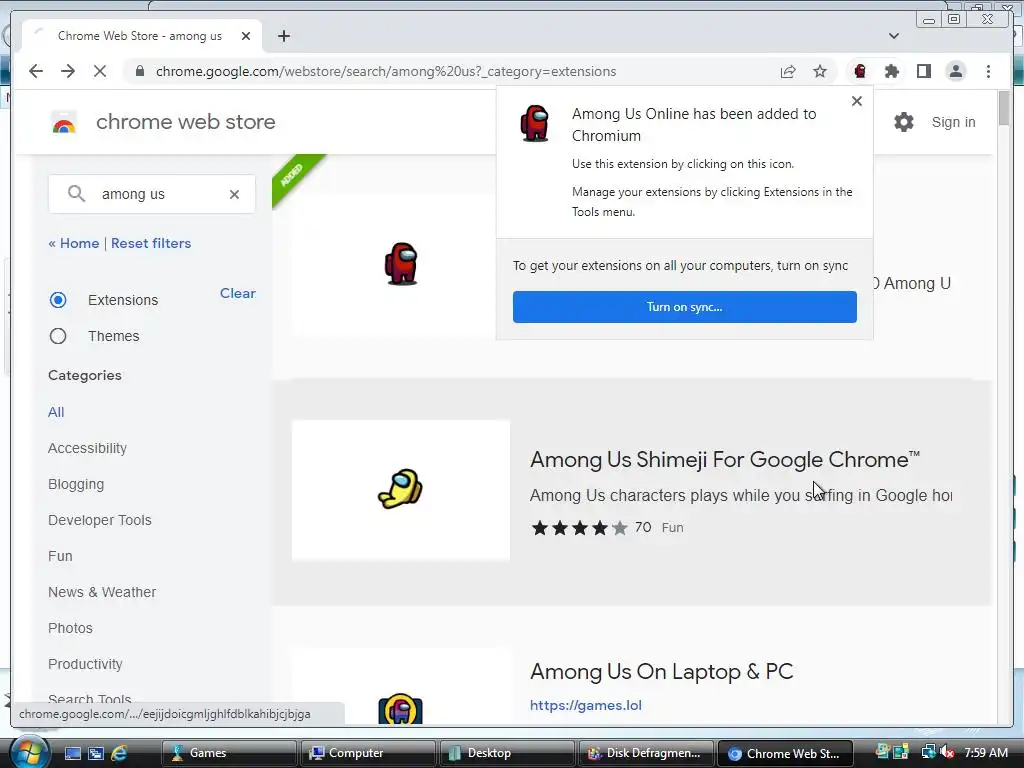The image size is (1024, 768).
Task: Select the Photos category
Action: (70, 628)
